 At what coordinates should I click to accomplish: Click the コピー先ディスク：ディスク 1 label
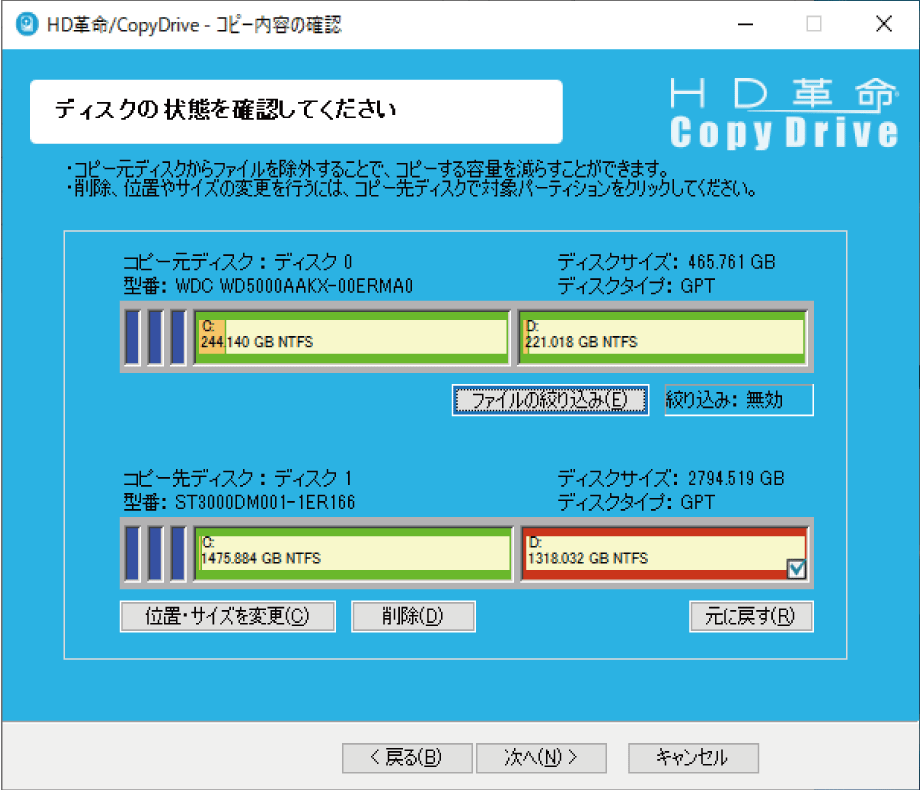pyautogui.click(x=238, y=478)
